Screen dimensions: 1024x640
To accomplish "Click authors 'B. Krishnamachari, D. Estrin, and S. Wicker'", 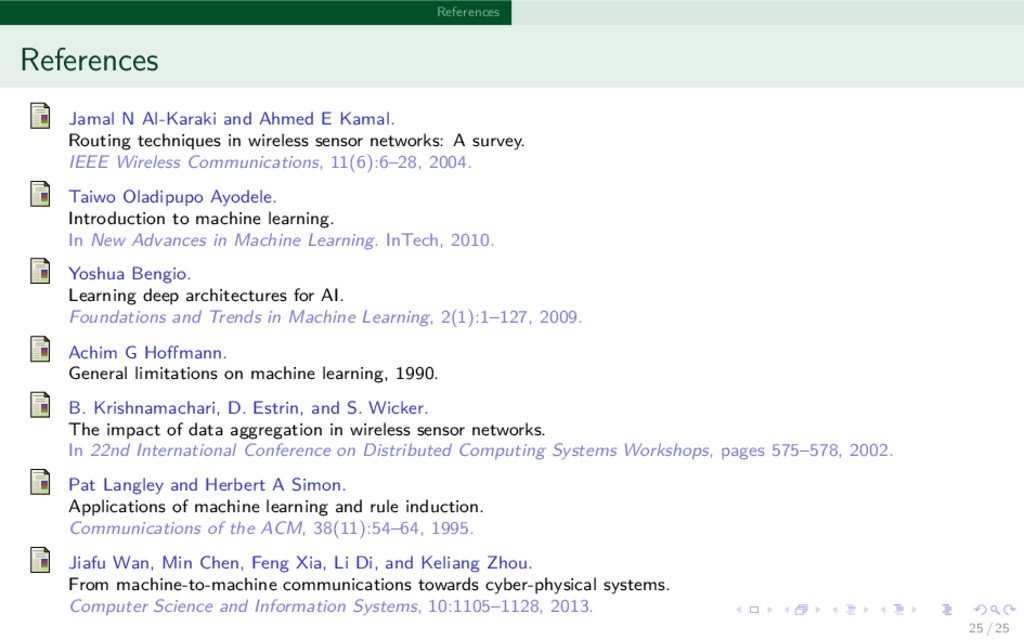I will 248,408.
